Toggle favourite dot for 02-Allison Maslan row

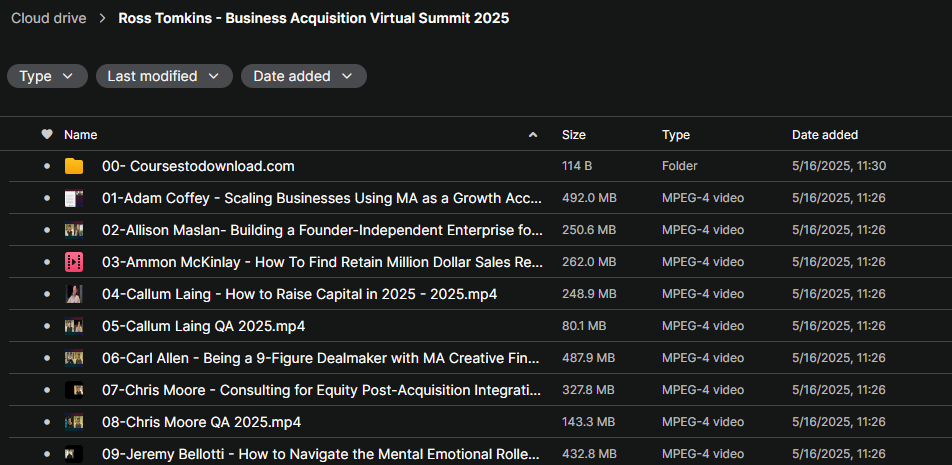coord(47,230)
